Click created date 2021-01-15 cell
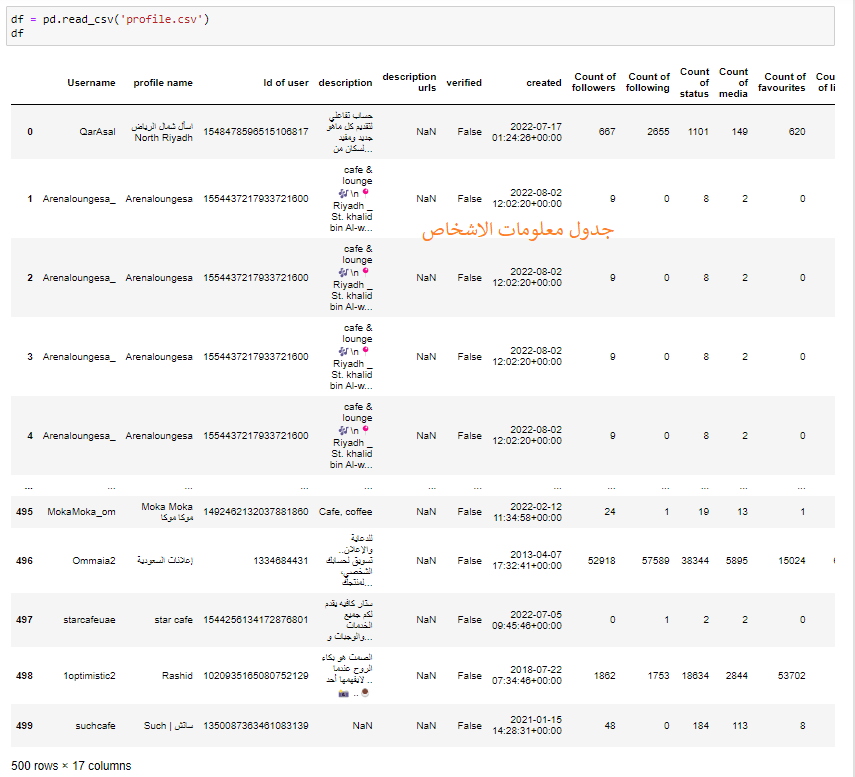This screenshot has height=777, width=855. pyautogui.click(x=527, y=726)
